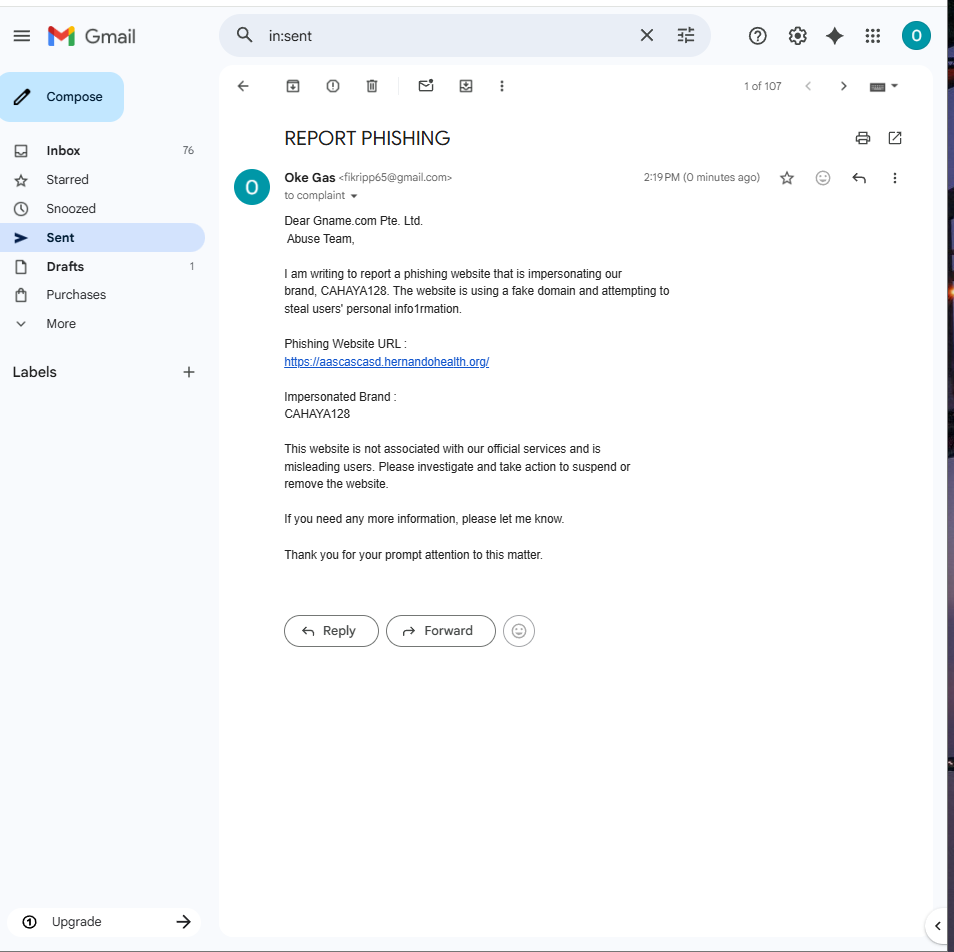Open the Starred folder
Screen dimensions: 954x952
point(102,179)
